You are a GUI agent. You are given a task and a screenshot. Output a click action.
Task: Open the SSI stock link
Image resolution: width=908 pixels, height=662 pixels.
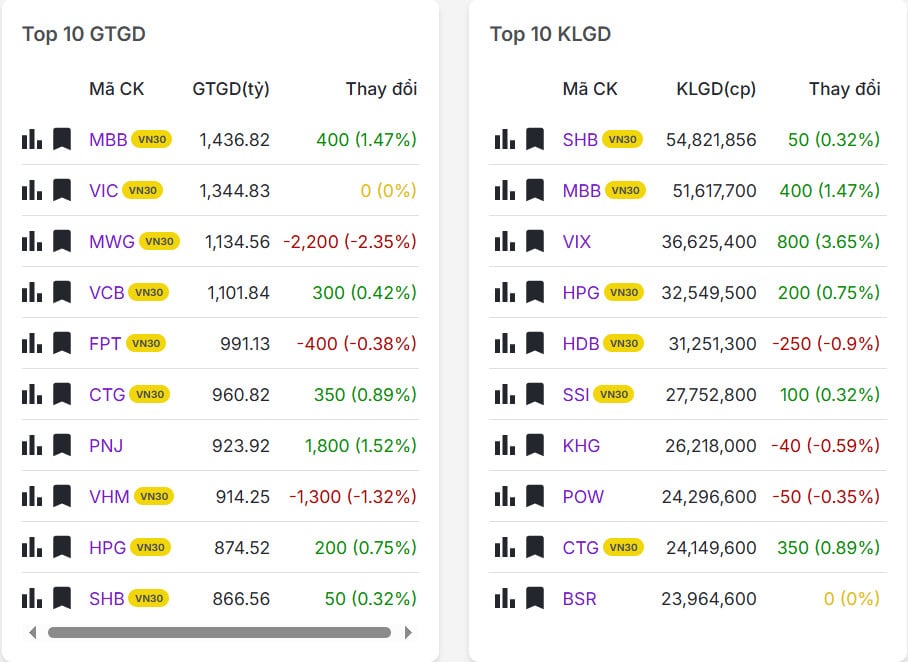pos(576,394)
